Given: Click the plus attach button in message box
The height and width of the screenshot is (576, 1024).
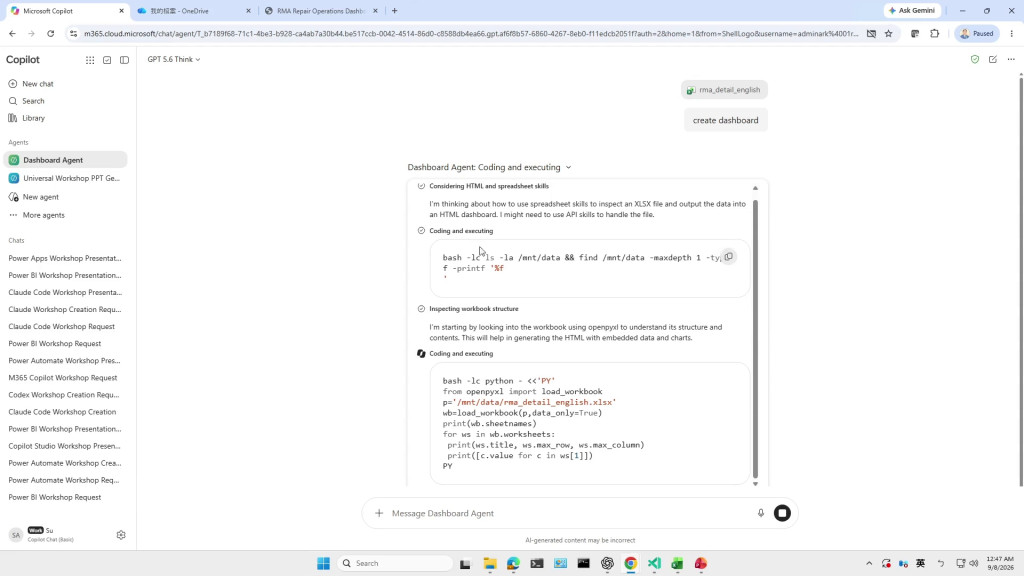Looking at the screenshot, I should (379, 513).
